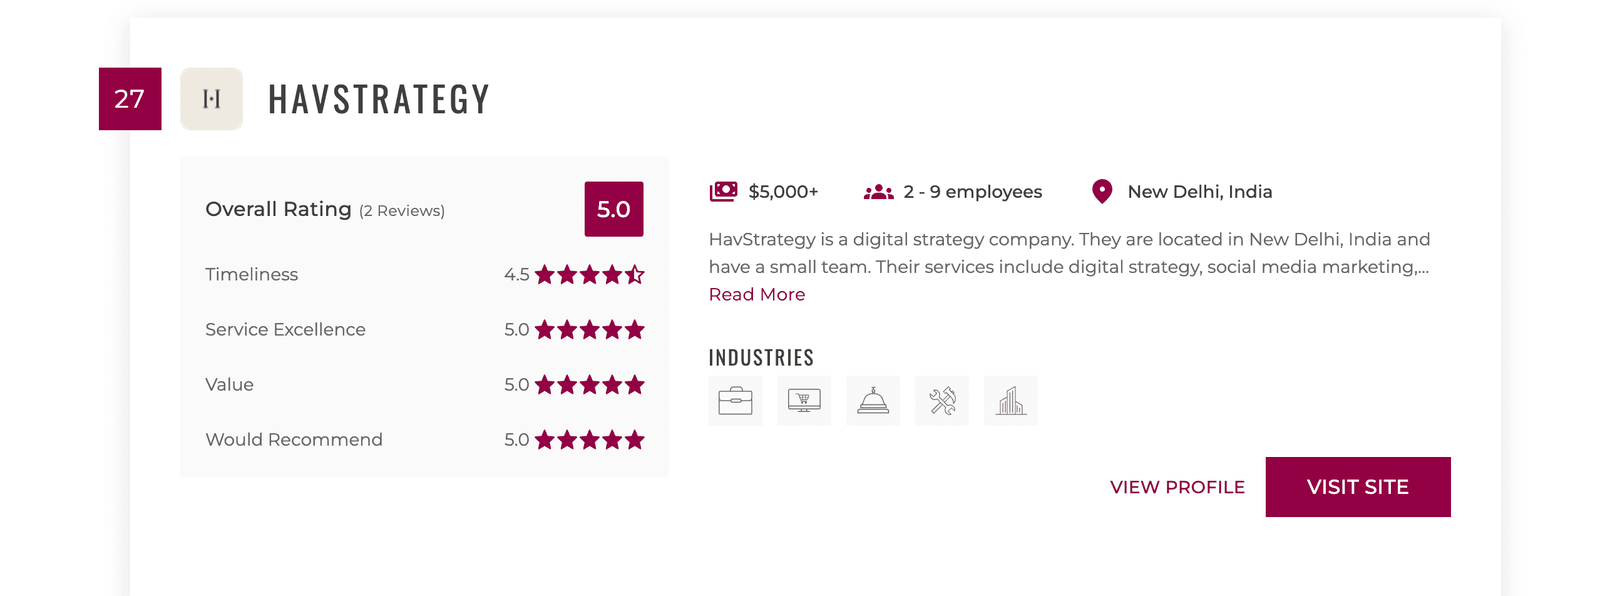Click the briefcase business services industry icon
1600x596 pixels.
coord(735,401)
